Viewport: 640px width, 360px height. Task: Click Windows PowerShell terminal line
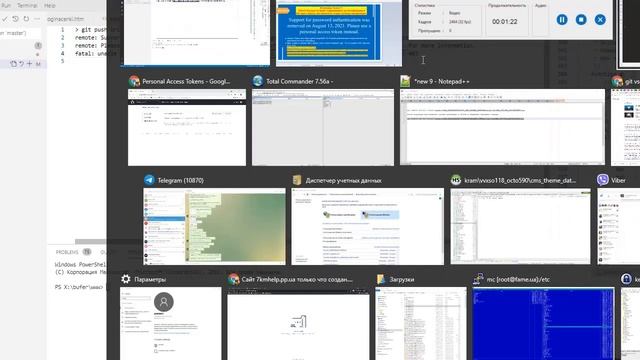click(80, 264)
